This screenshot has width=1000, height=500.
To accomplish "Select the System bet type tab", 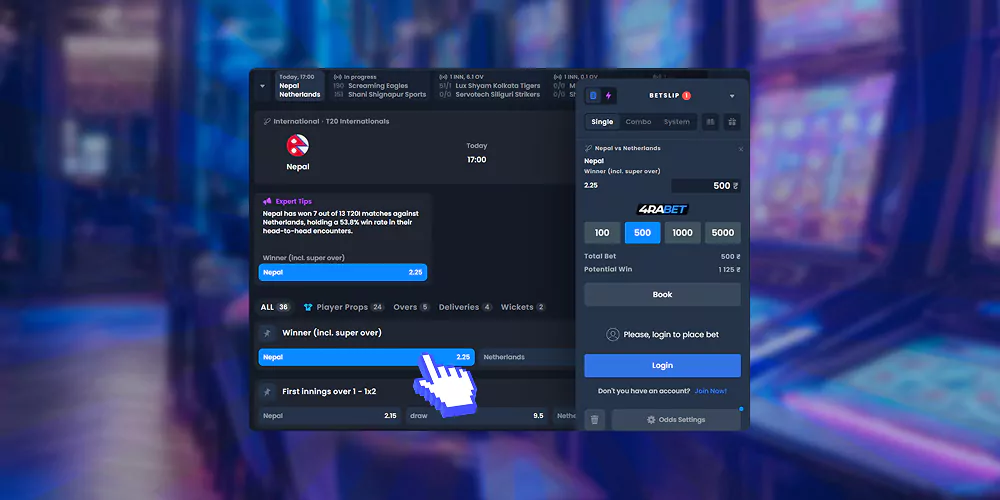I will [x=677, y=122].
